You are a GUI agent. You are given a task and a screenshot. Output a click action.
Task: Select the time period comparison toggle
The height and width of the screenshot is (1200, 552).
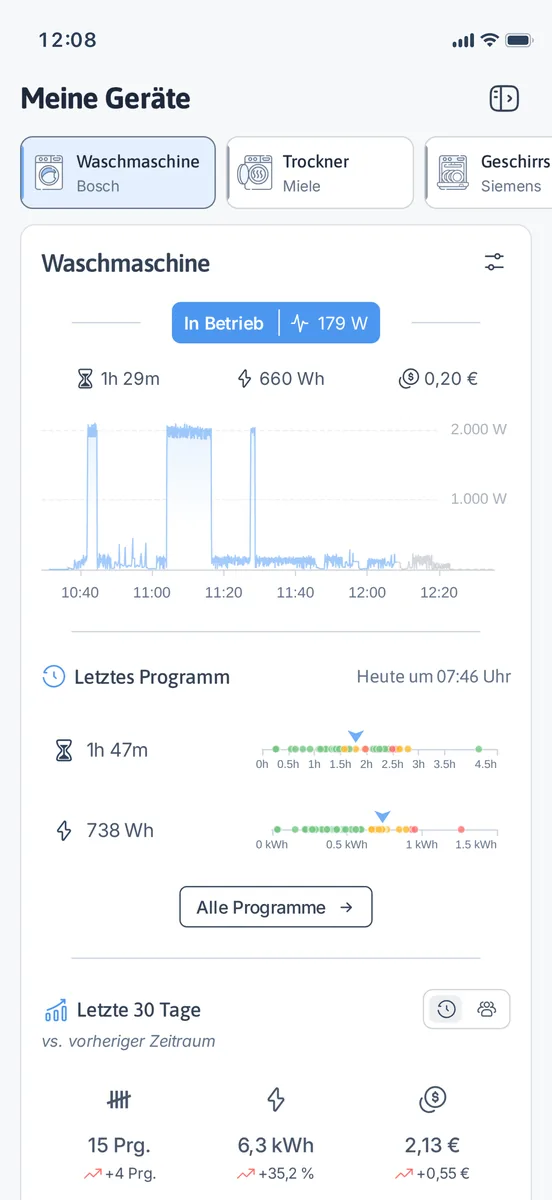coord(447,1010)
